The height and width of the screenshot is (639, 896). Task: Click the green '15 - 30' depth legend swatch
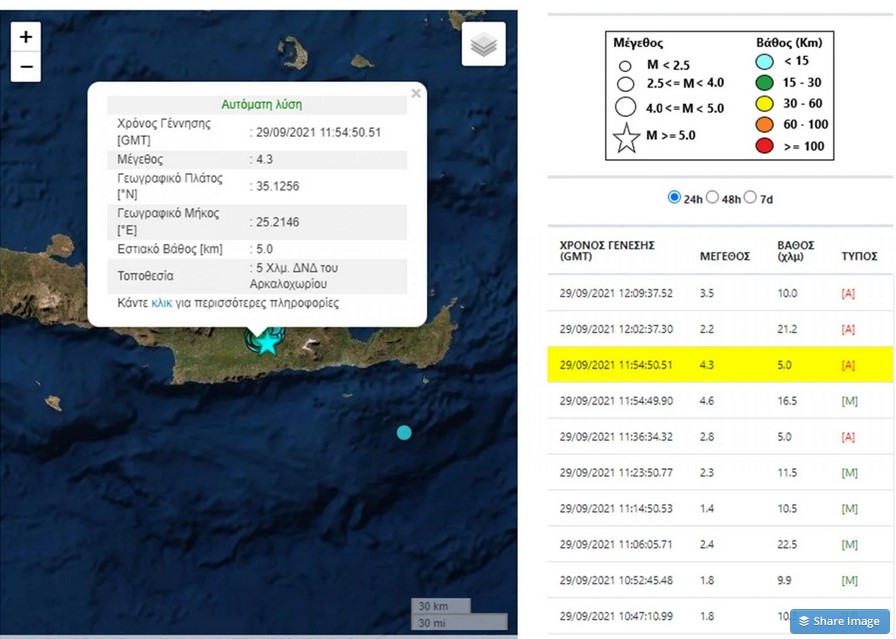[x=764, y=83]
